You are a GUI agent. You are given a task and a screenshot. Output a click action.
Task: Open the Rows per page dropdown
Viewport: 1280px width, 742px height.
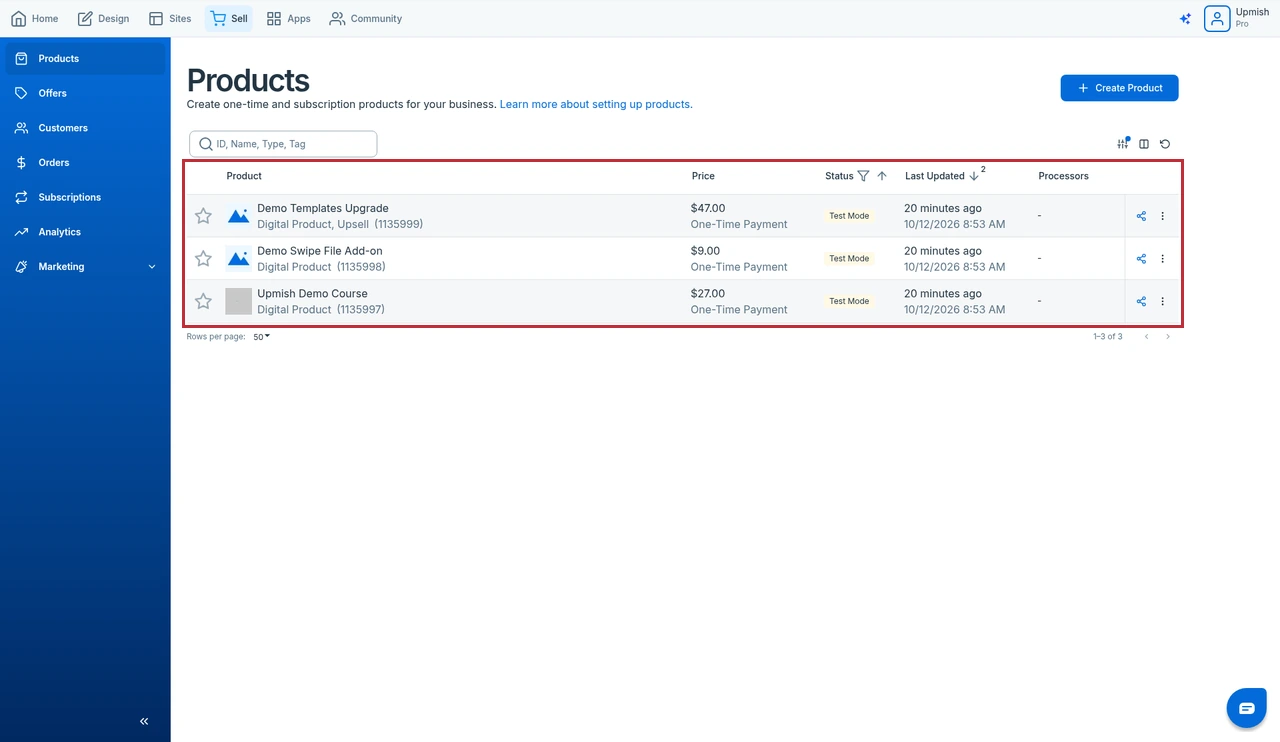coord(261,337)
